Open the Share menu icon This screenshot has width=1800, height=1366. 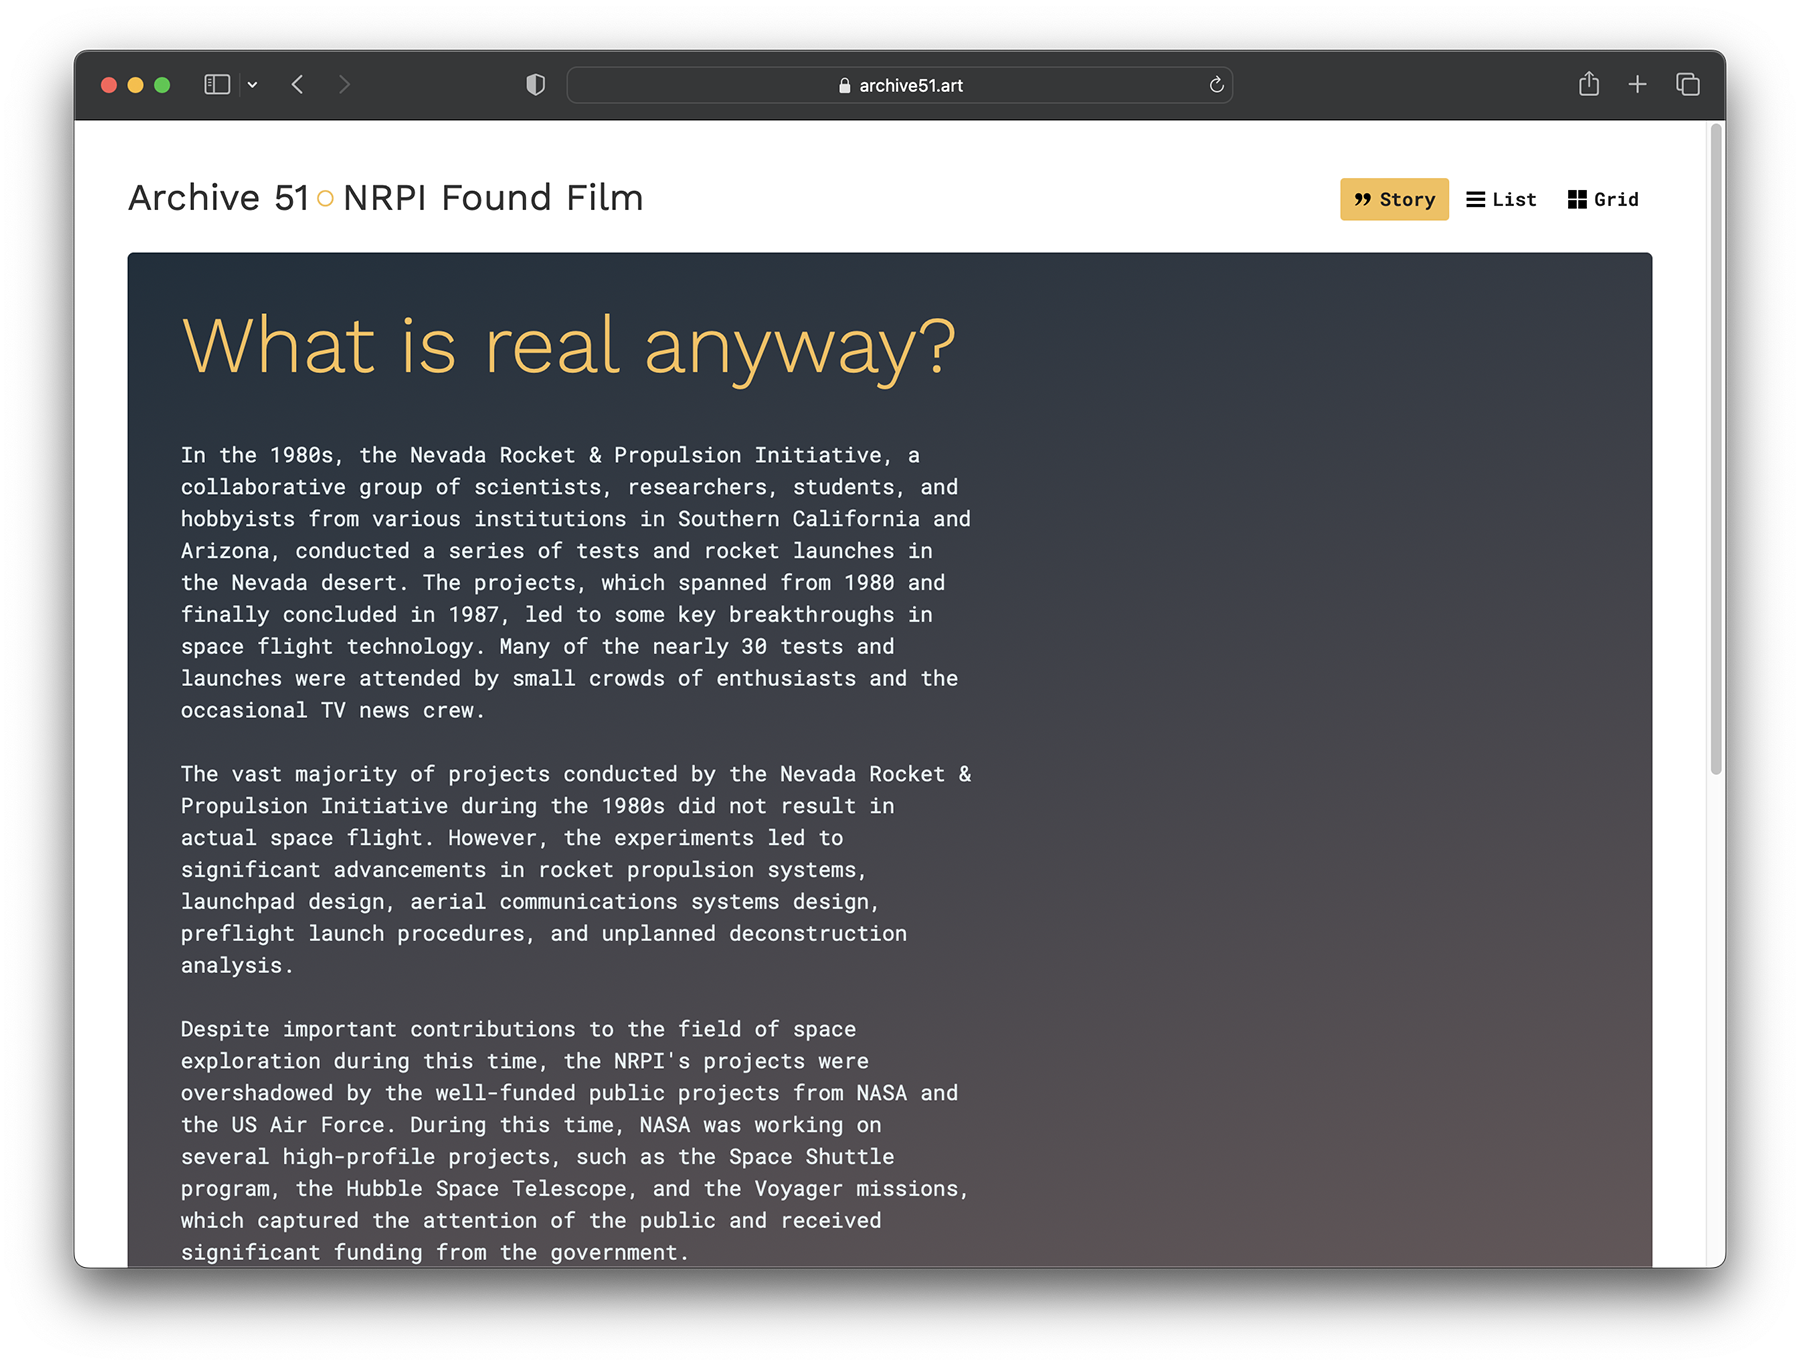pyautogui.click(x=1589, y=84)
